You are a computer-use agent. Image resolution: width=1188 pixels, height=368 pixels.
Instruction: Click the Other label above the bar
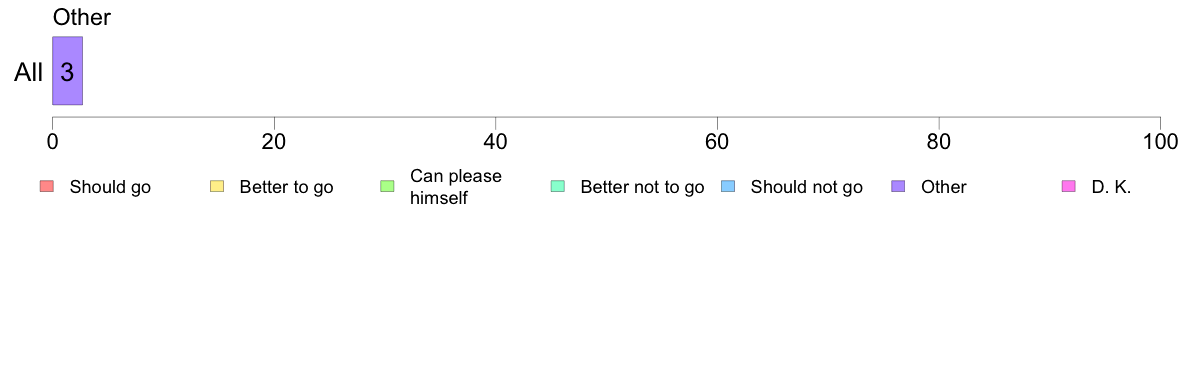click(x=82, y=17)
